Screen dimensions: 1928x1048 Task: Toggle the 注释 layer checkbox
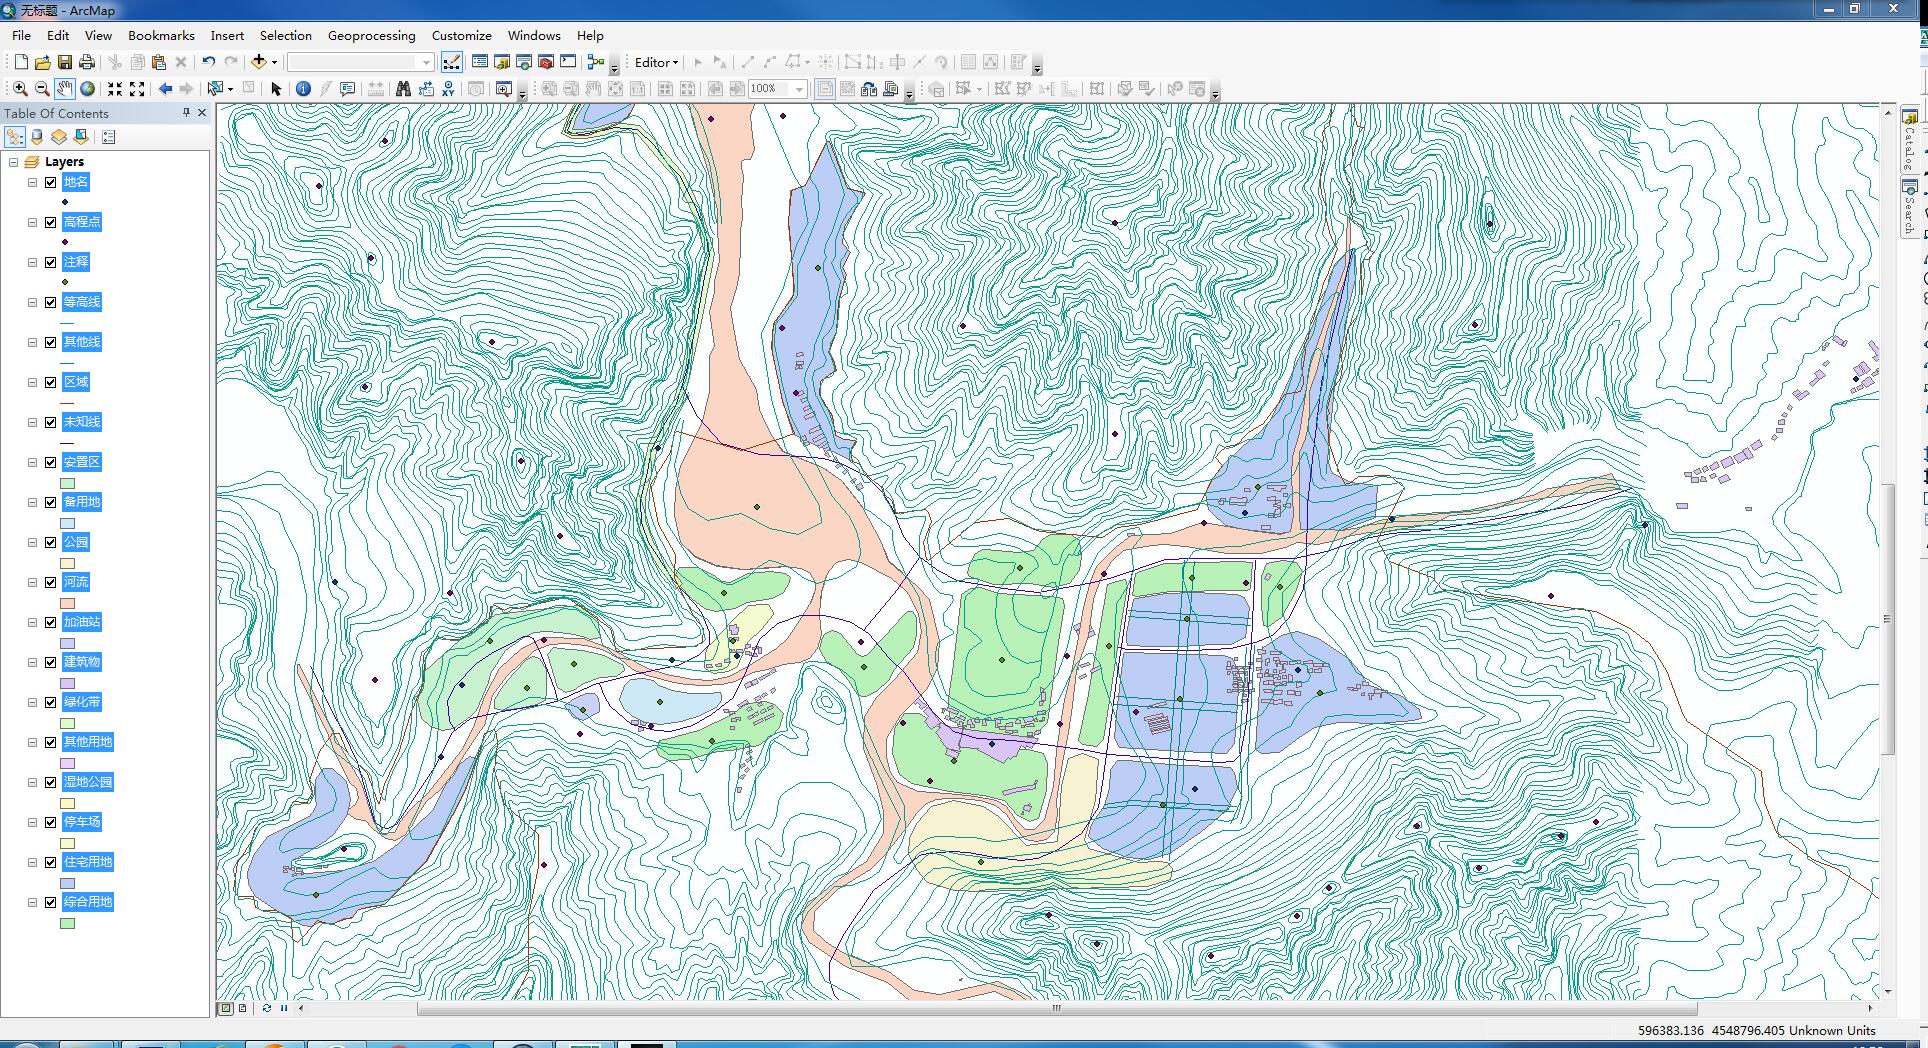[50, 262]
